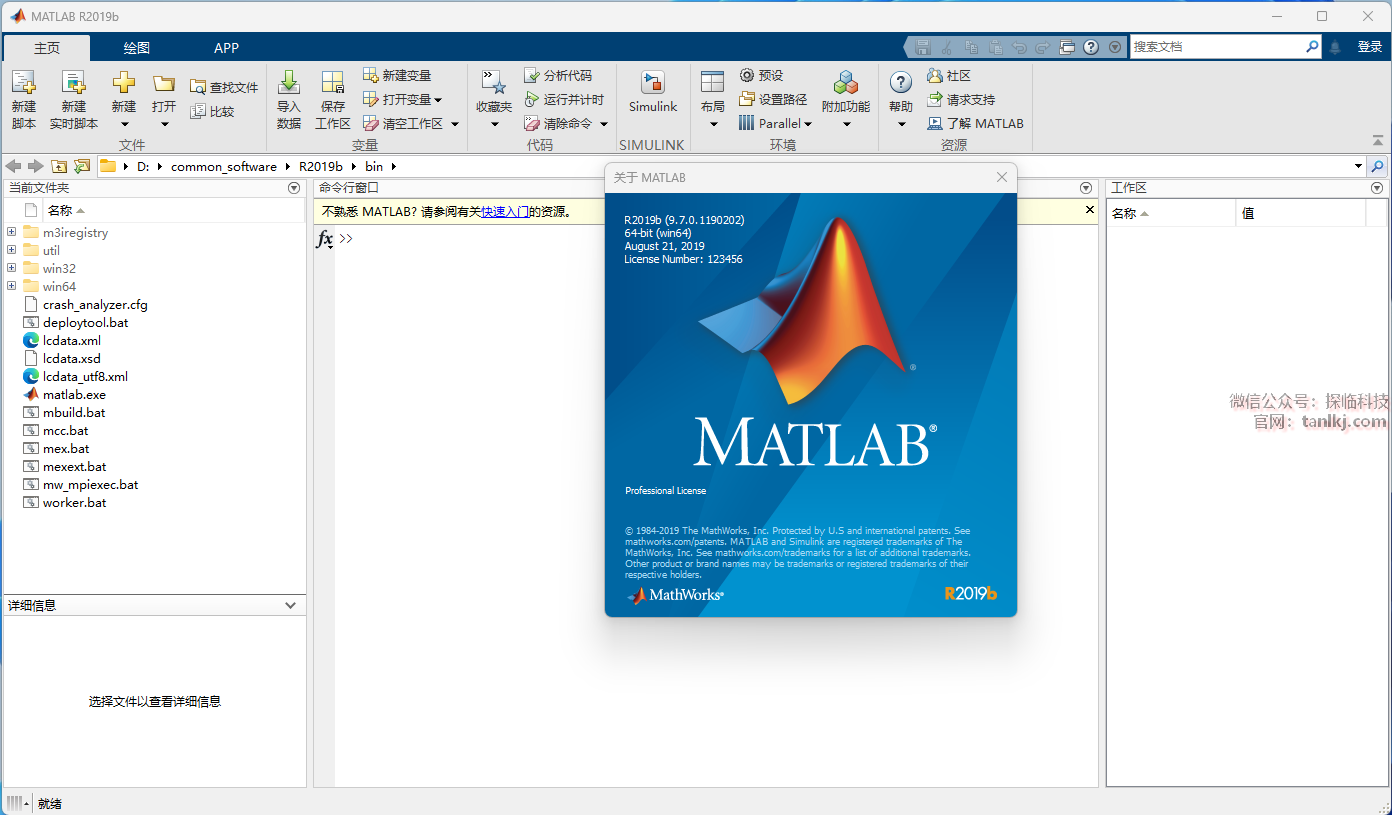Click the browse for folder icon
This screenshot has height=815, width=1392.
(x=82, y=166)
